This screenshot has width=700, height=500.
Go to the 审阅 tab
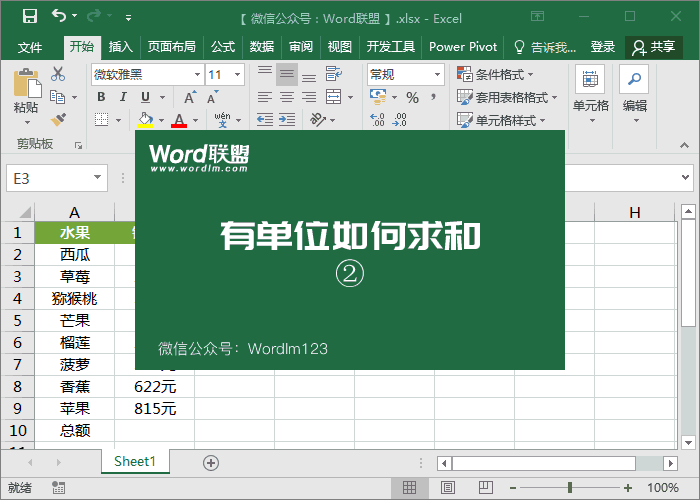click(x=301, y=47)
